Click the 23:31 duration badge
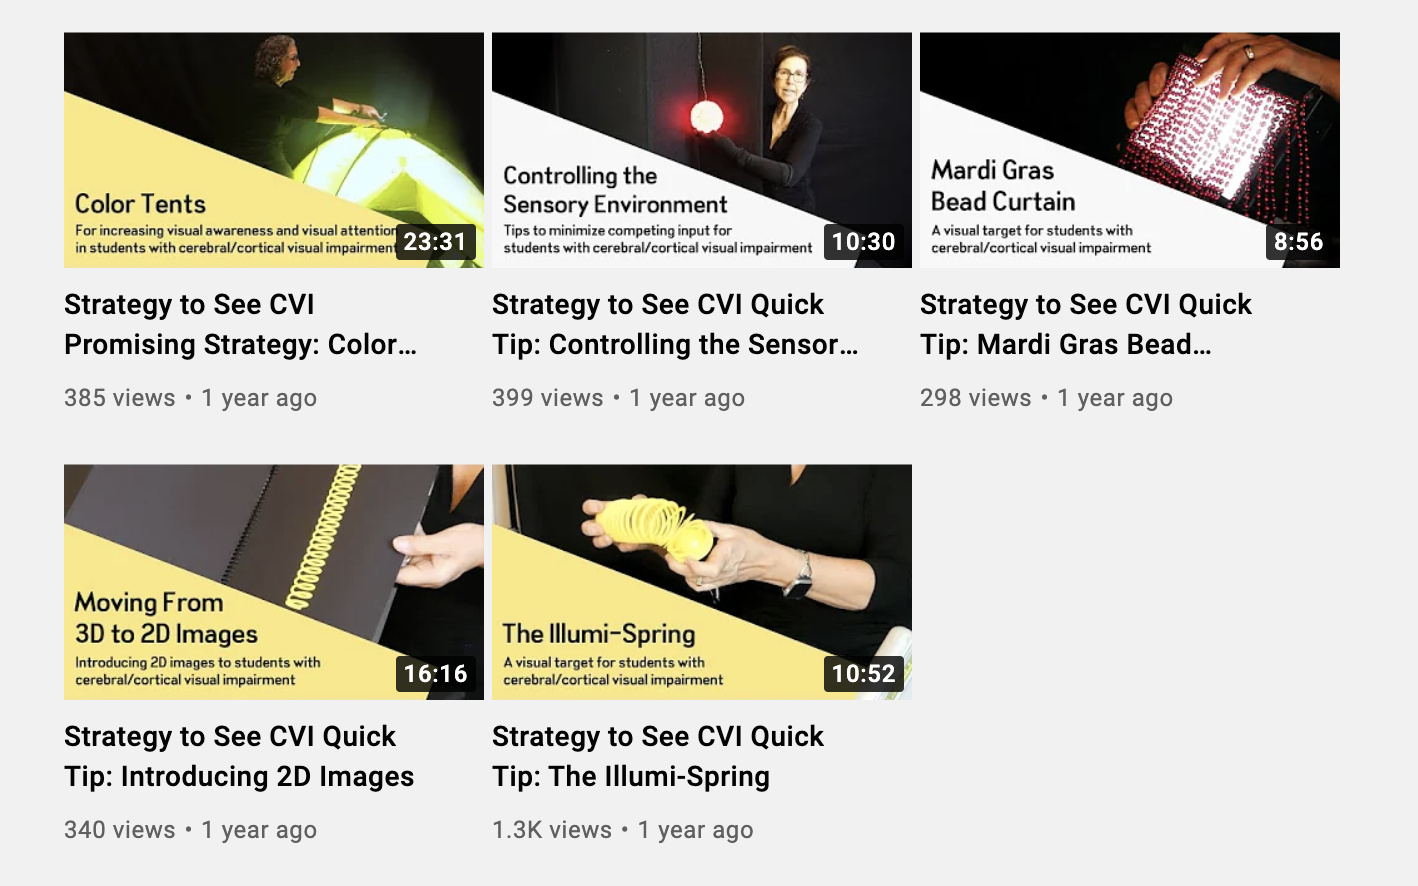1418x886 pixels. pos(435,242)
